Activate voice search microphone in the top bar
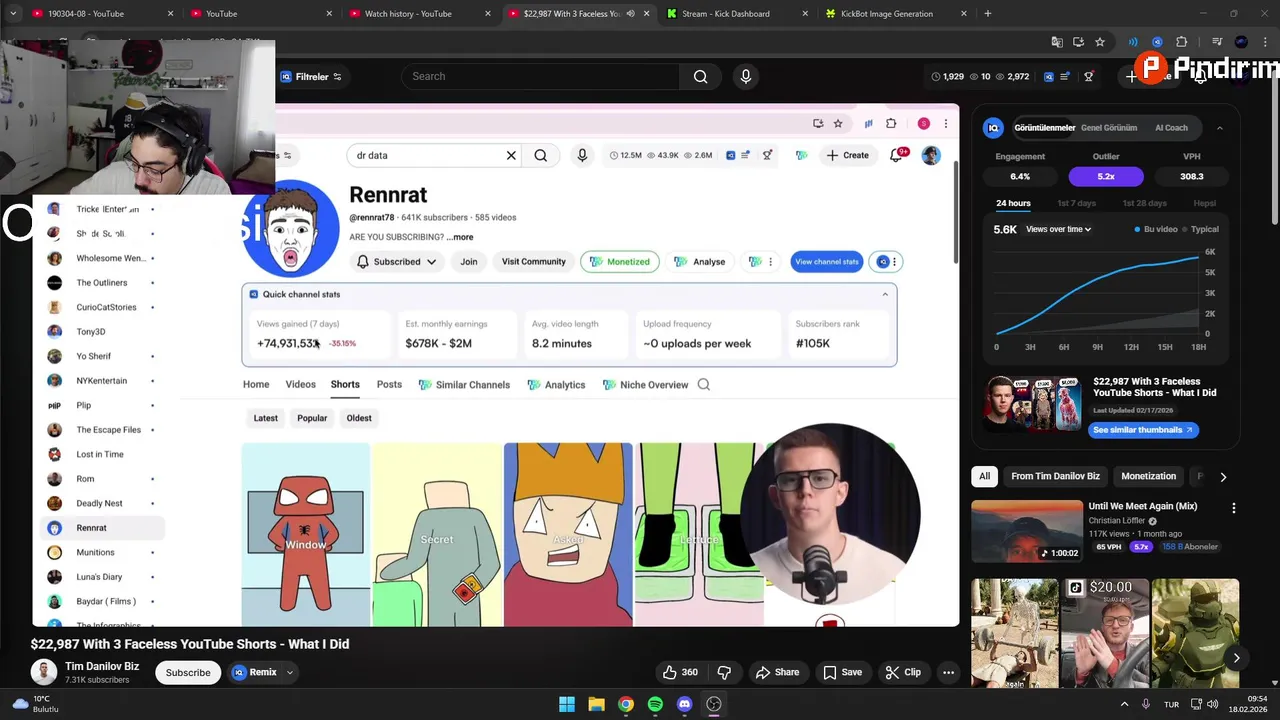The image size is (1280, 720). click(x=745, y=76)
